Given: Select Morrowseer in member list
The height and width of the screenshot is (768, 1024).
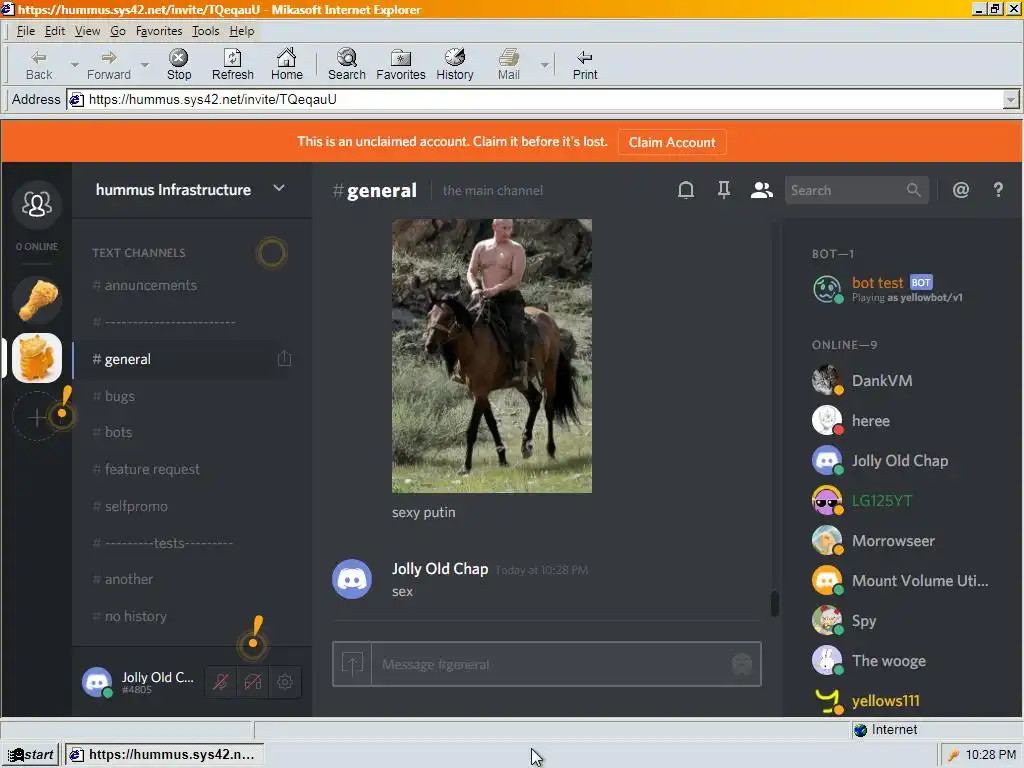Looking at the screenshot, I should pos(901,541).
